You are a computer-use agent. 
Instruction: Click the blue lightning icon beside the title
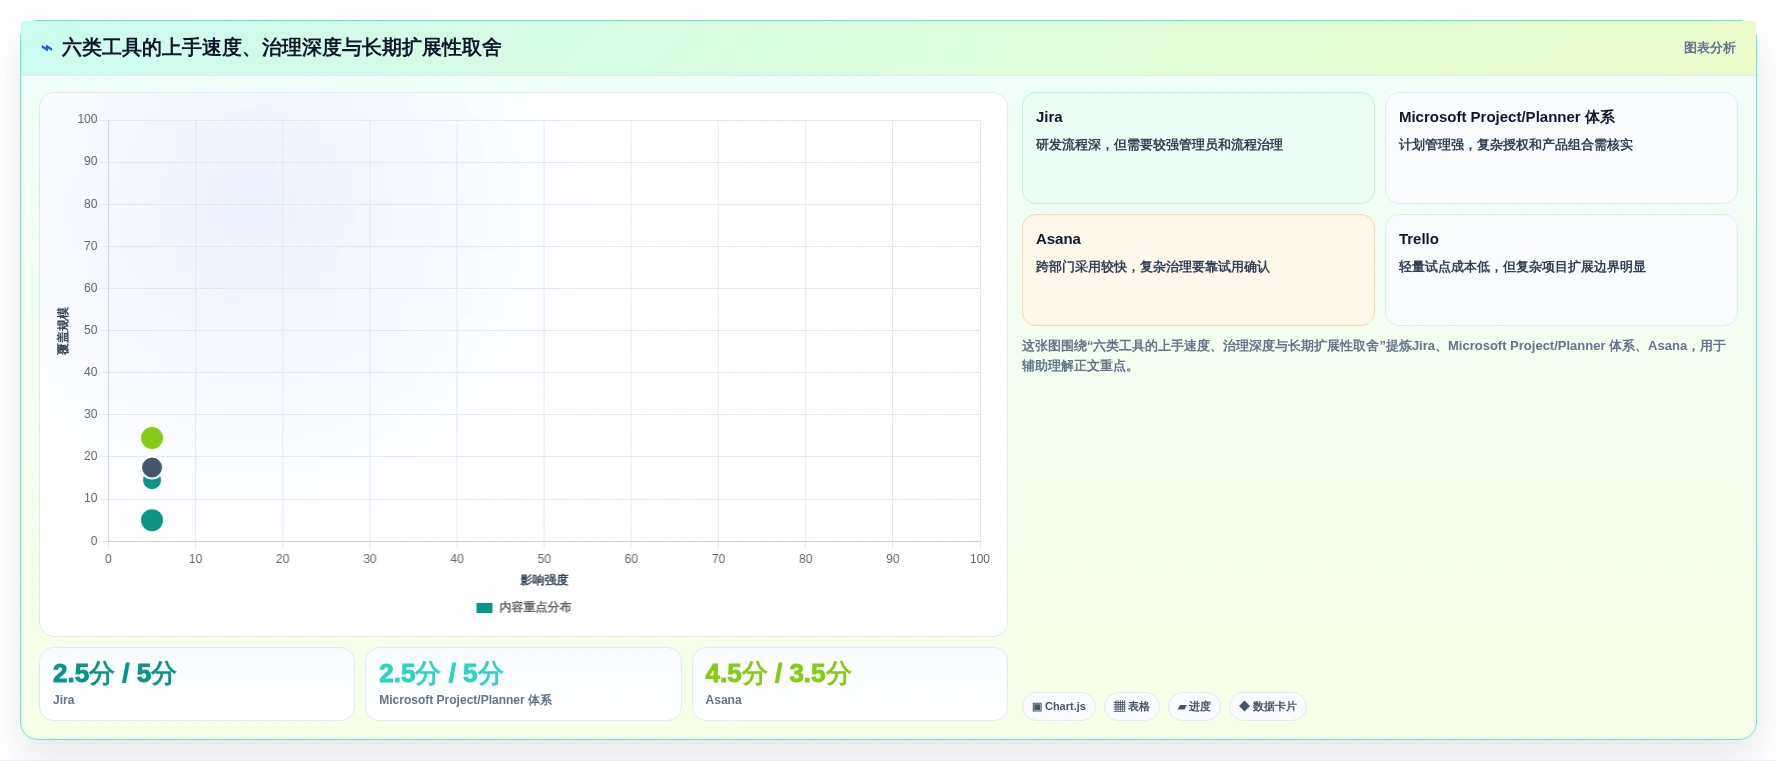point(46,48)
